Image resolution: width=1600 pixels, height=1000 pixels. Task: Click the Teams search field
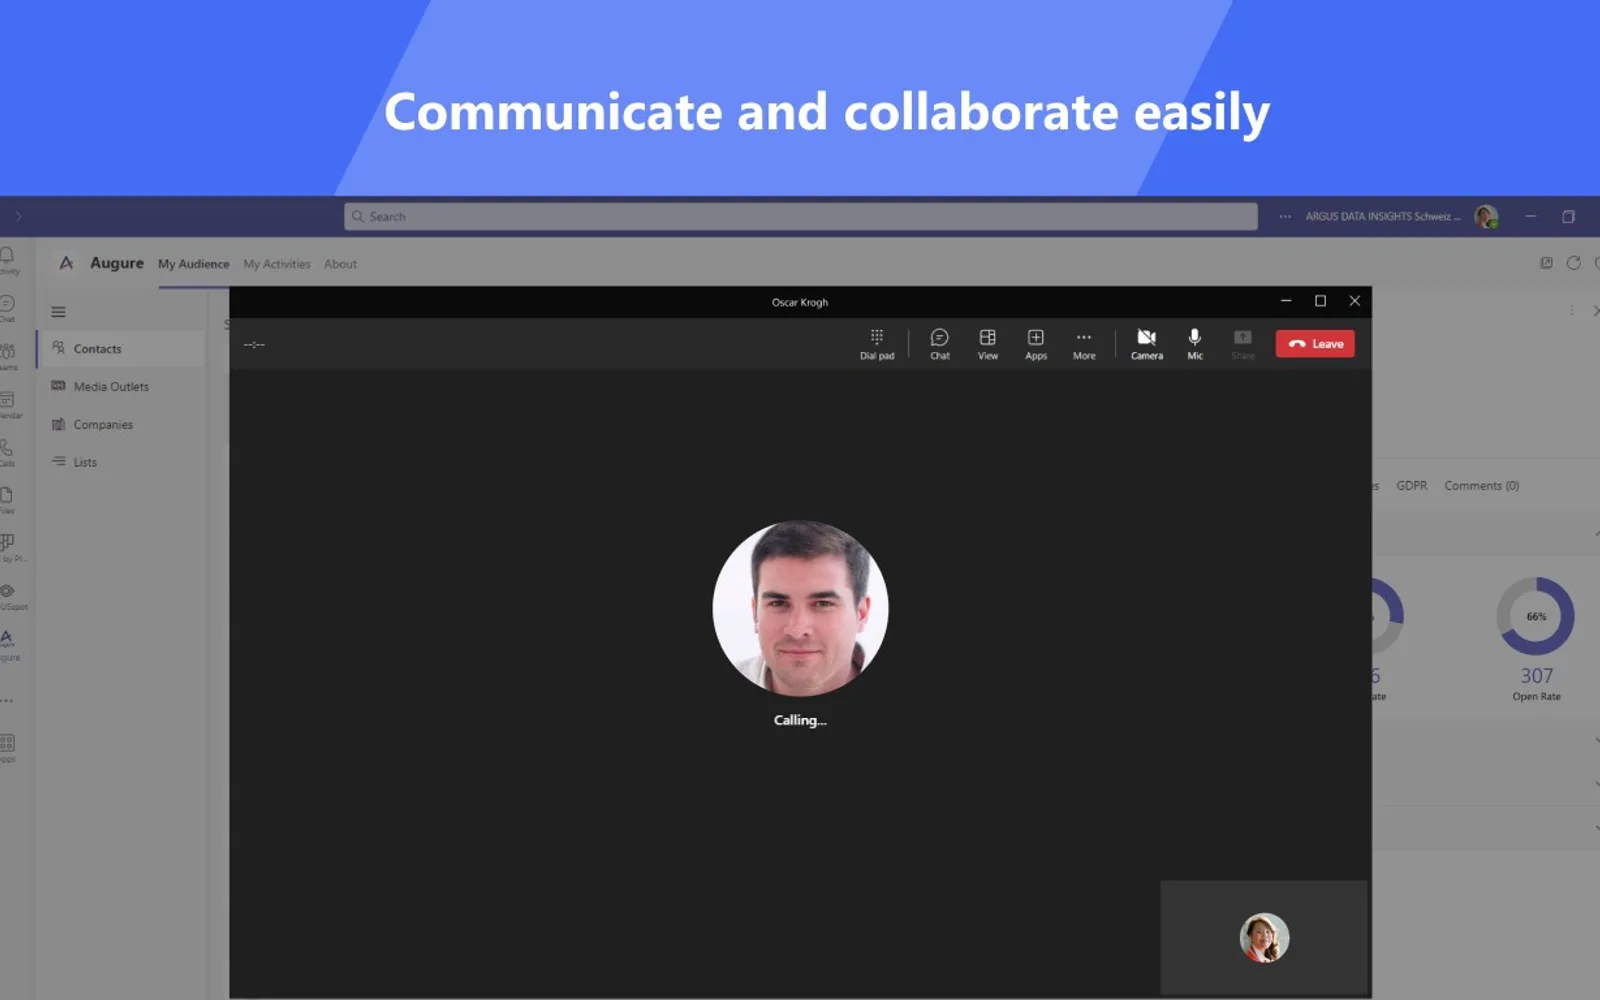[801, 217]
